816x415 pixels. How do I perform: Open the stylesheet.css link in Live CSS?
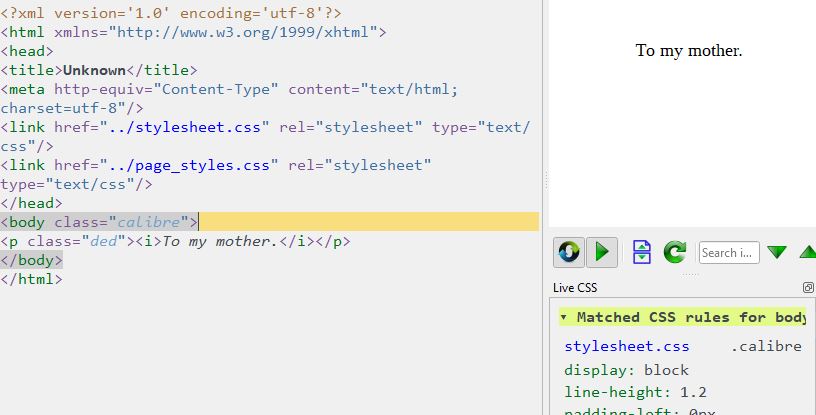pos(627,346)
